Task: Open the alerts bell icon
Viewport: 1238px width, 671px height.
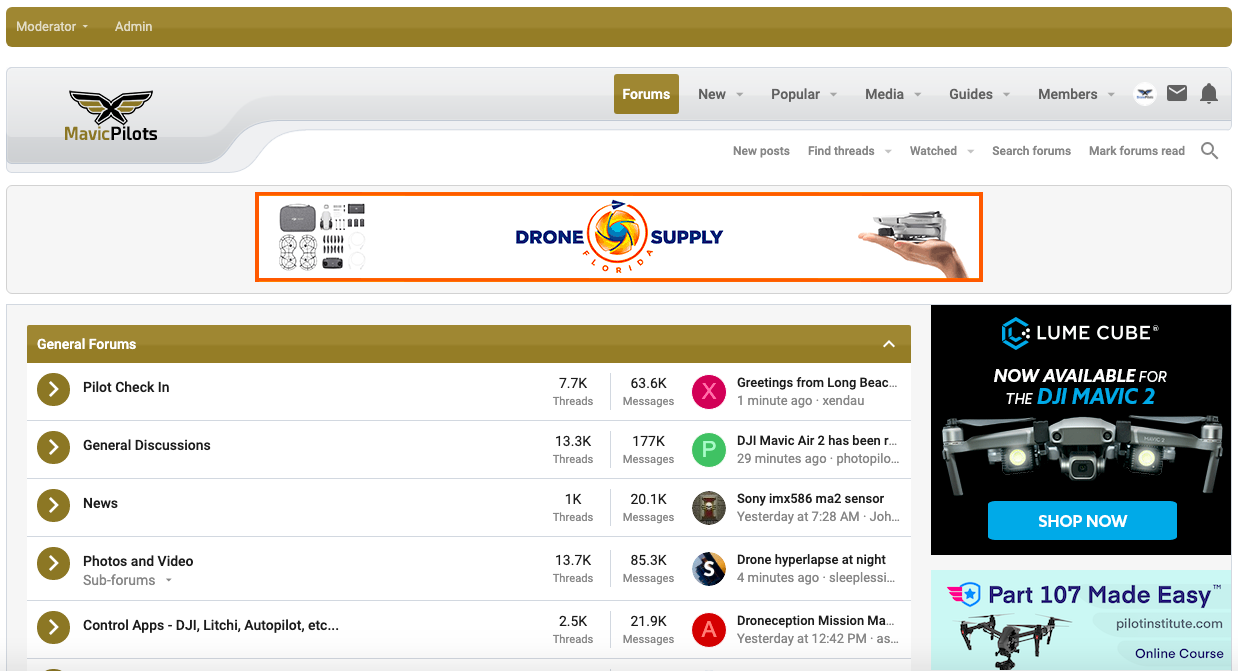Action: click(1209, 94)
